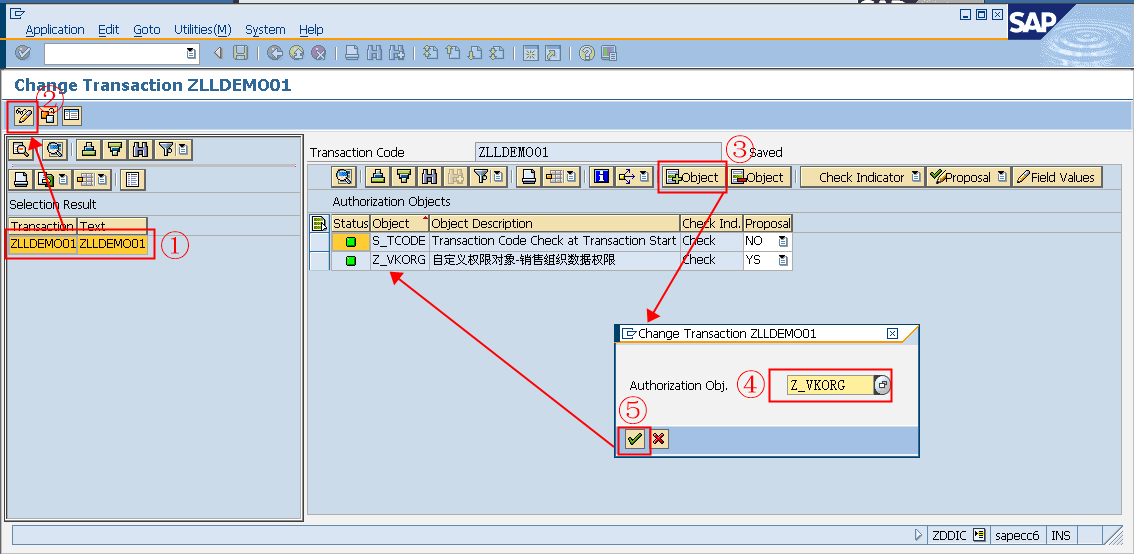Select row selector for S_TCODE row
The image size is (1134, 554).
tap(320, 241)
